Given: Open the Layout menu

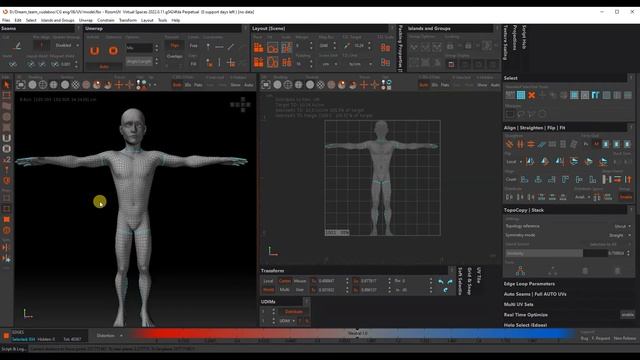Looking at the screenshot, I should pyautogui.click(x=147, y=20).
